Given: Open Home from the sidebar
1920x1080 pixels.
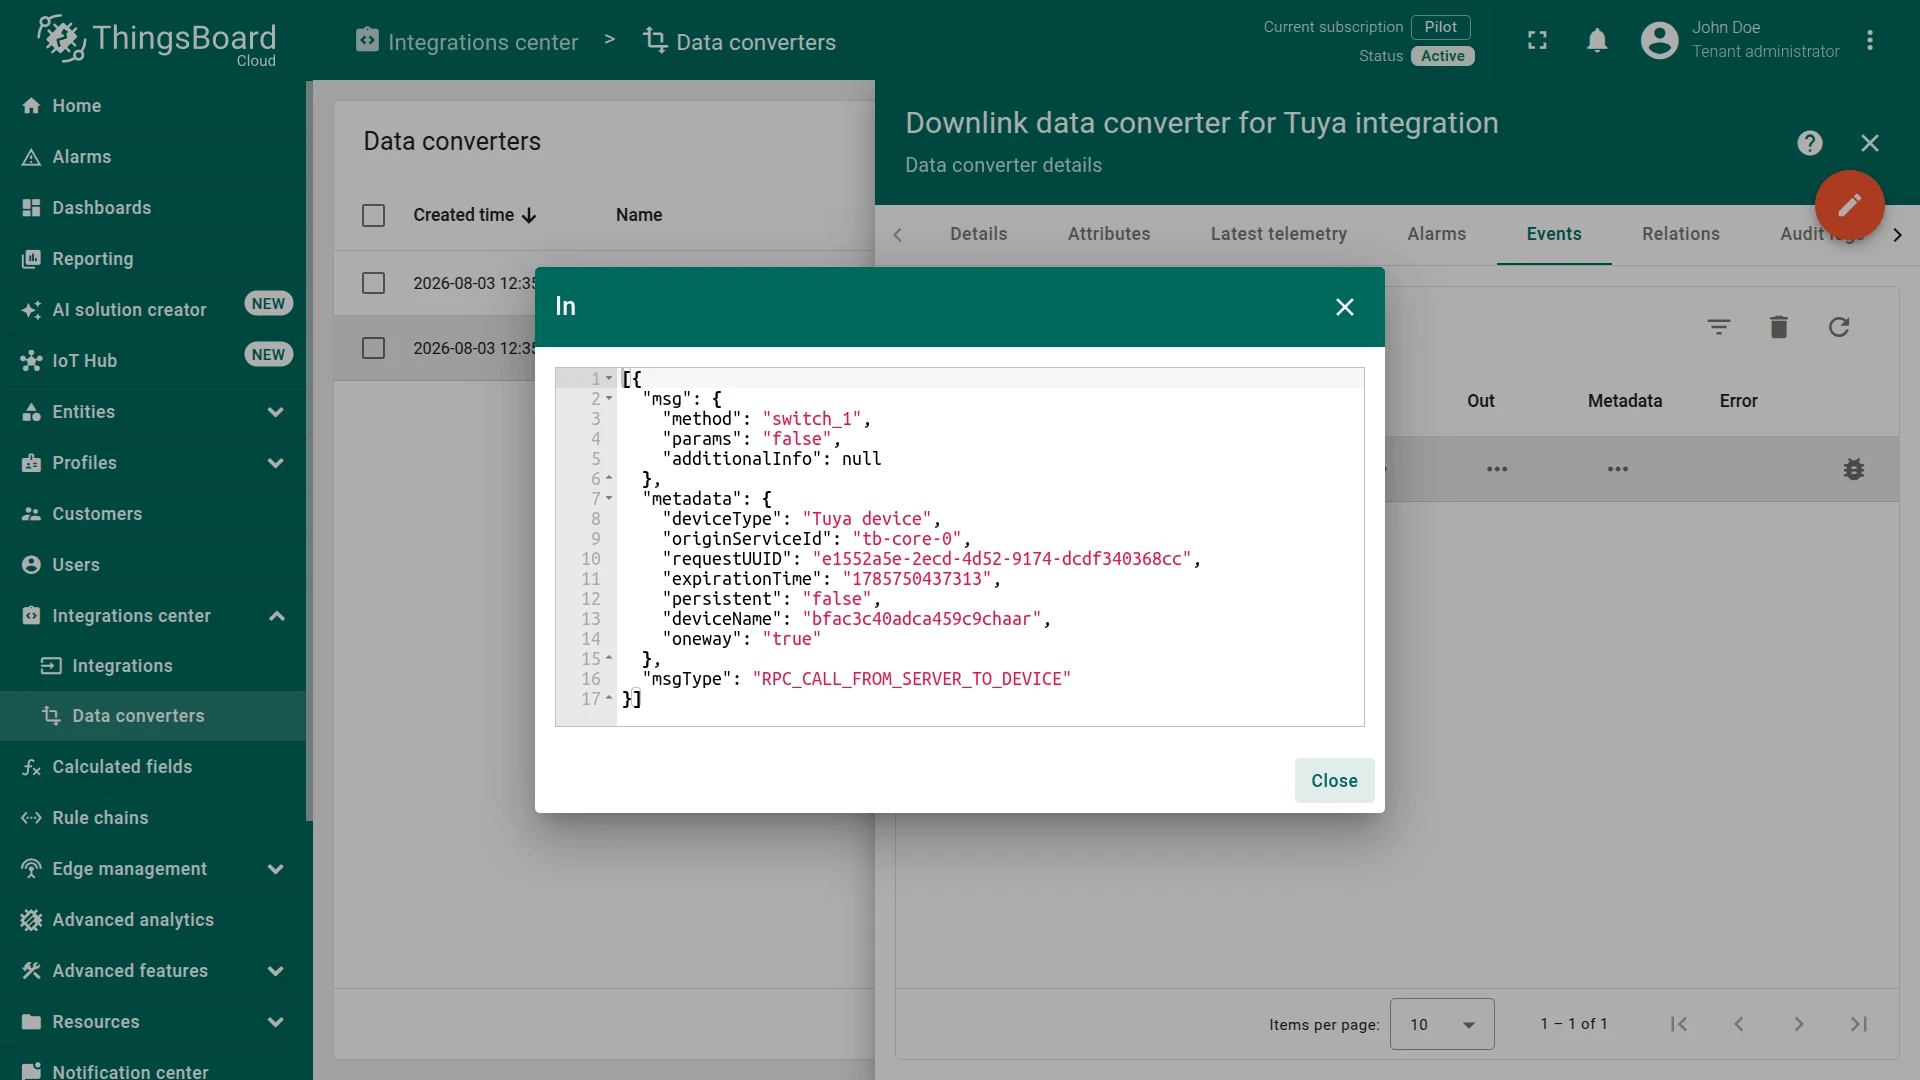Looking at the screenshot, I should (153, 106).
